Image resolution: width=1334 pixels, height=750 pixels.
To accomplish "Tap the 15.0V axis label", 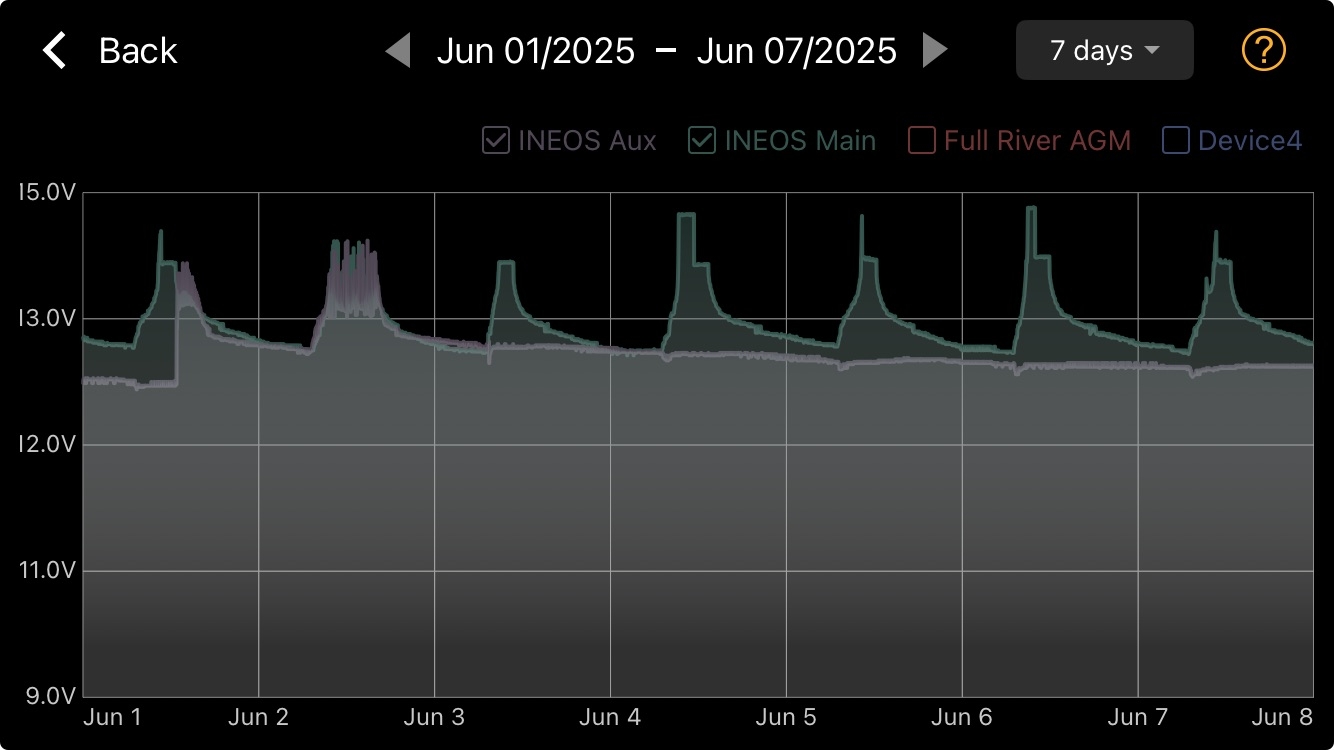I will pos(46,192).
